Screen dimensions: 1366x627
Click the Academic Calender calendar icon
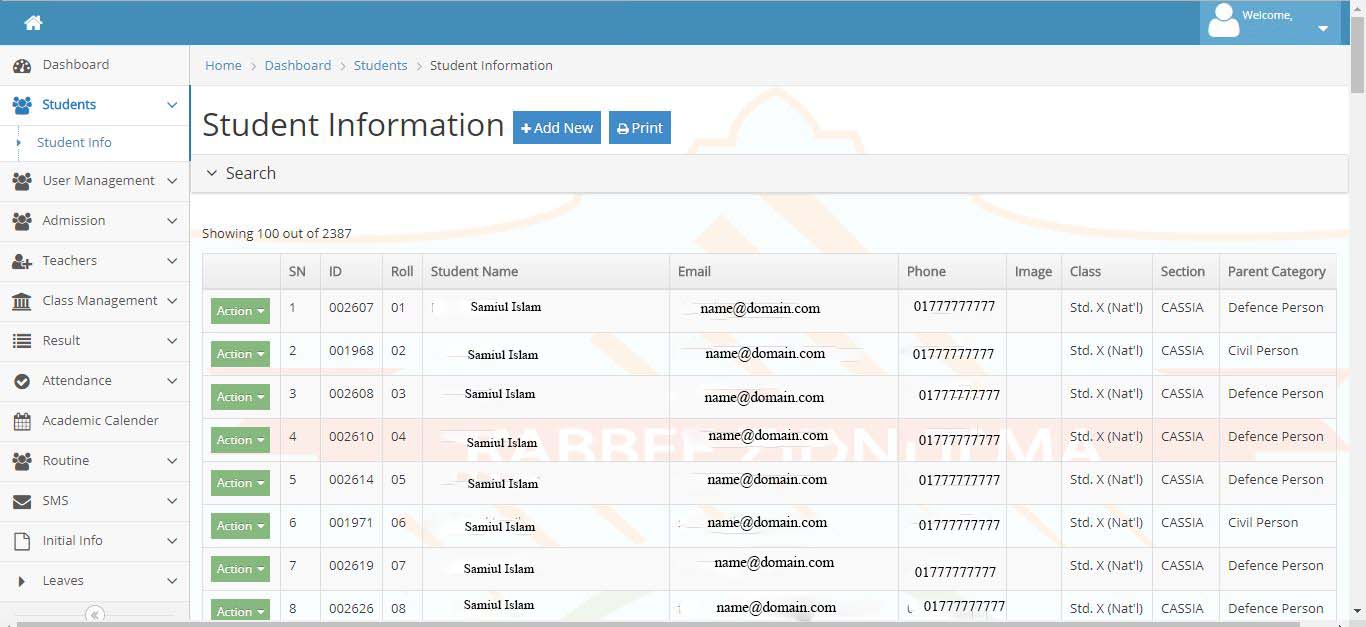(22, 421)
